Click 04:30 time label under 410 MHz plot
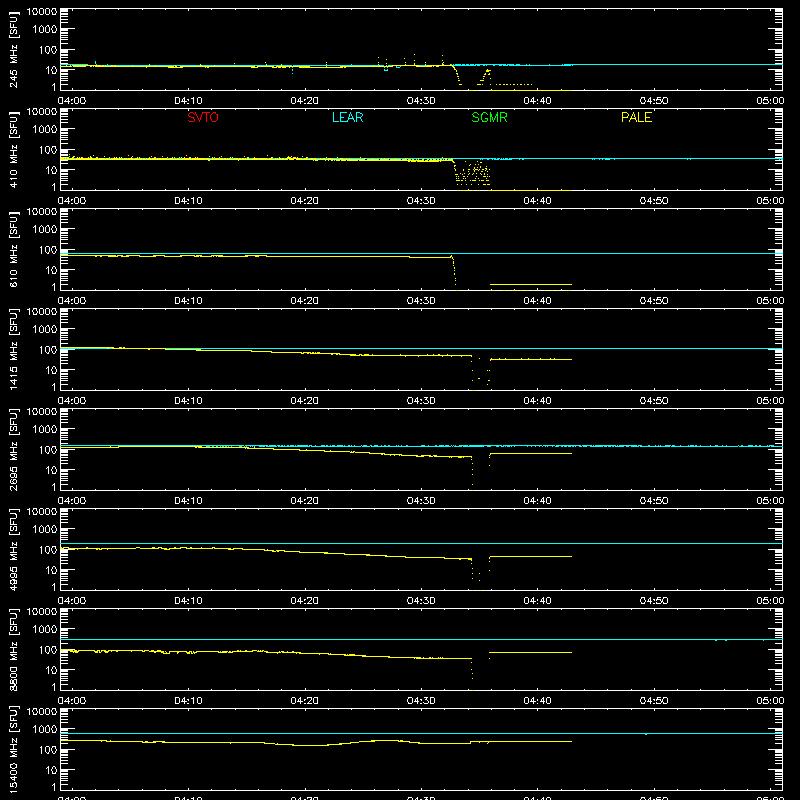 [x=421, y=201]
